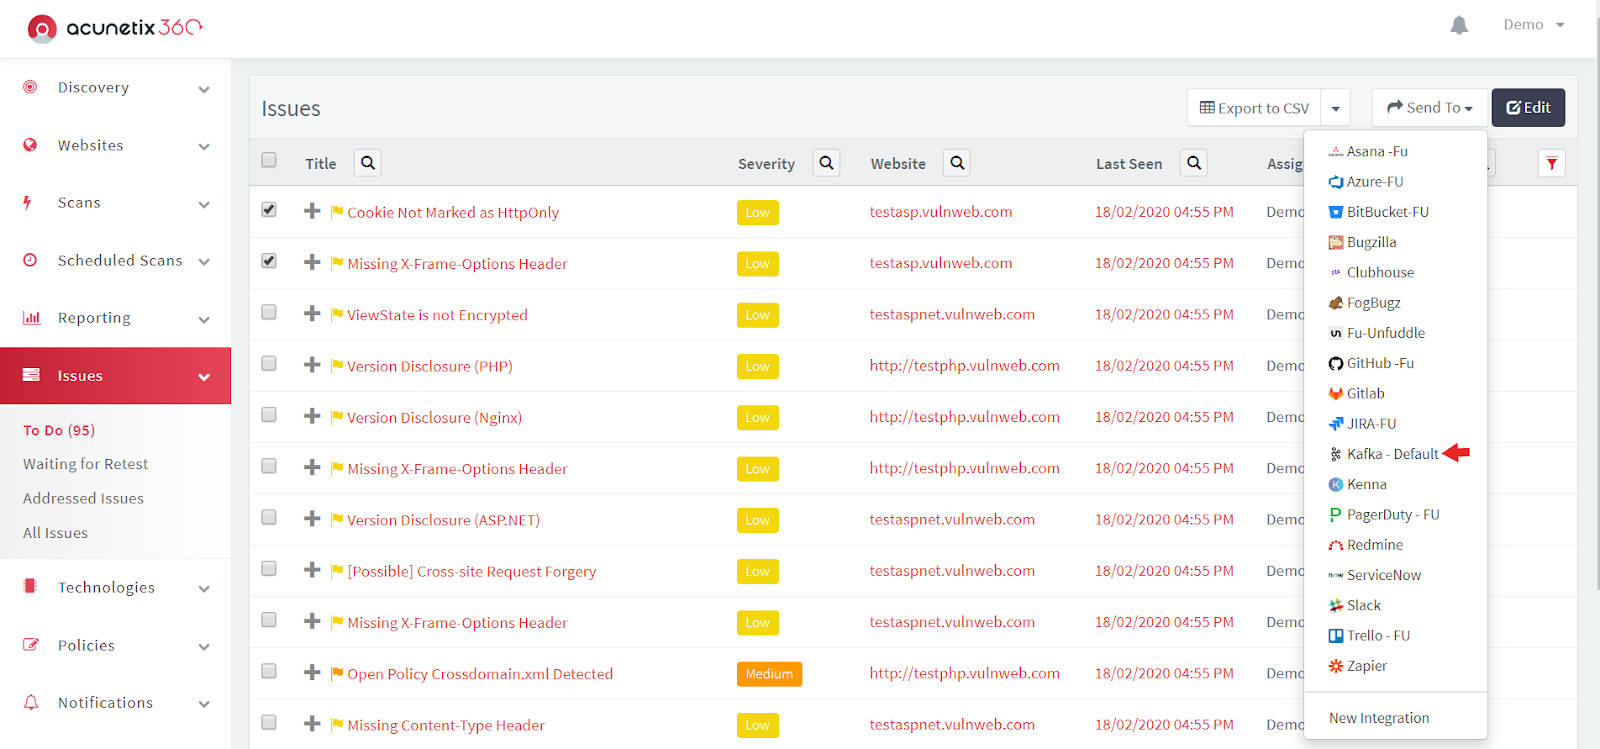Expand the Websites sidebar section
This screenshot has width=1600, height=749.
[204, 147]
